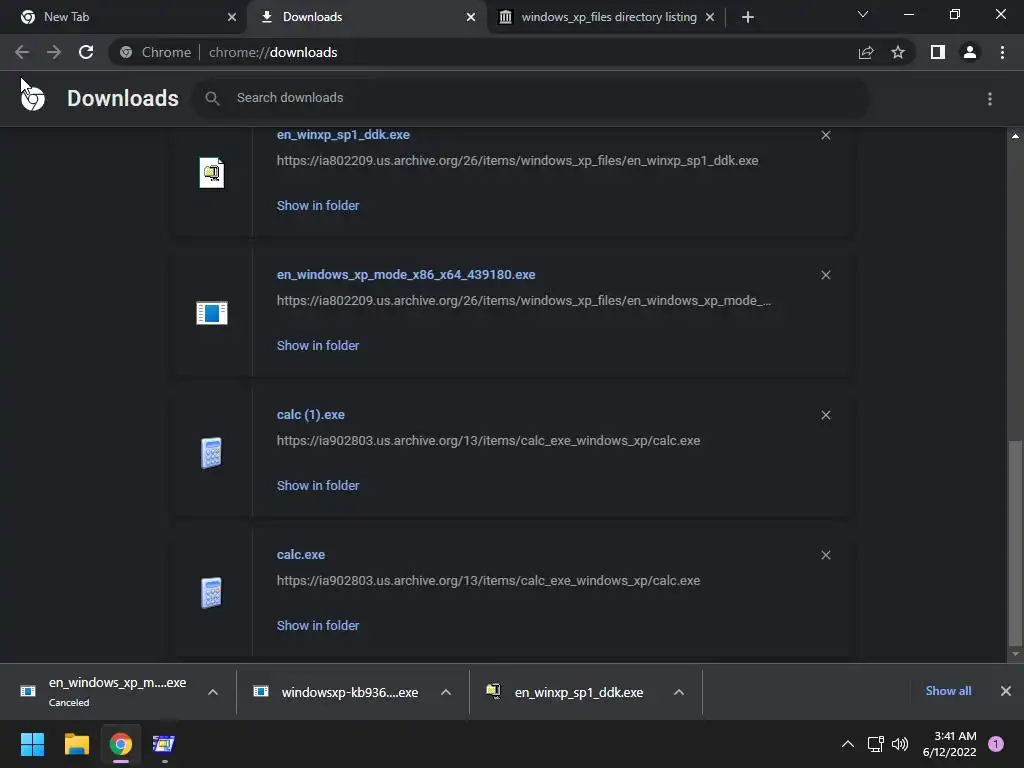Bookmark this tab with the star icon
1024x768 pixels.
(898, 52)
